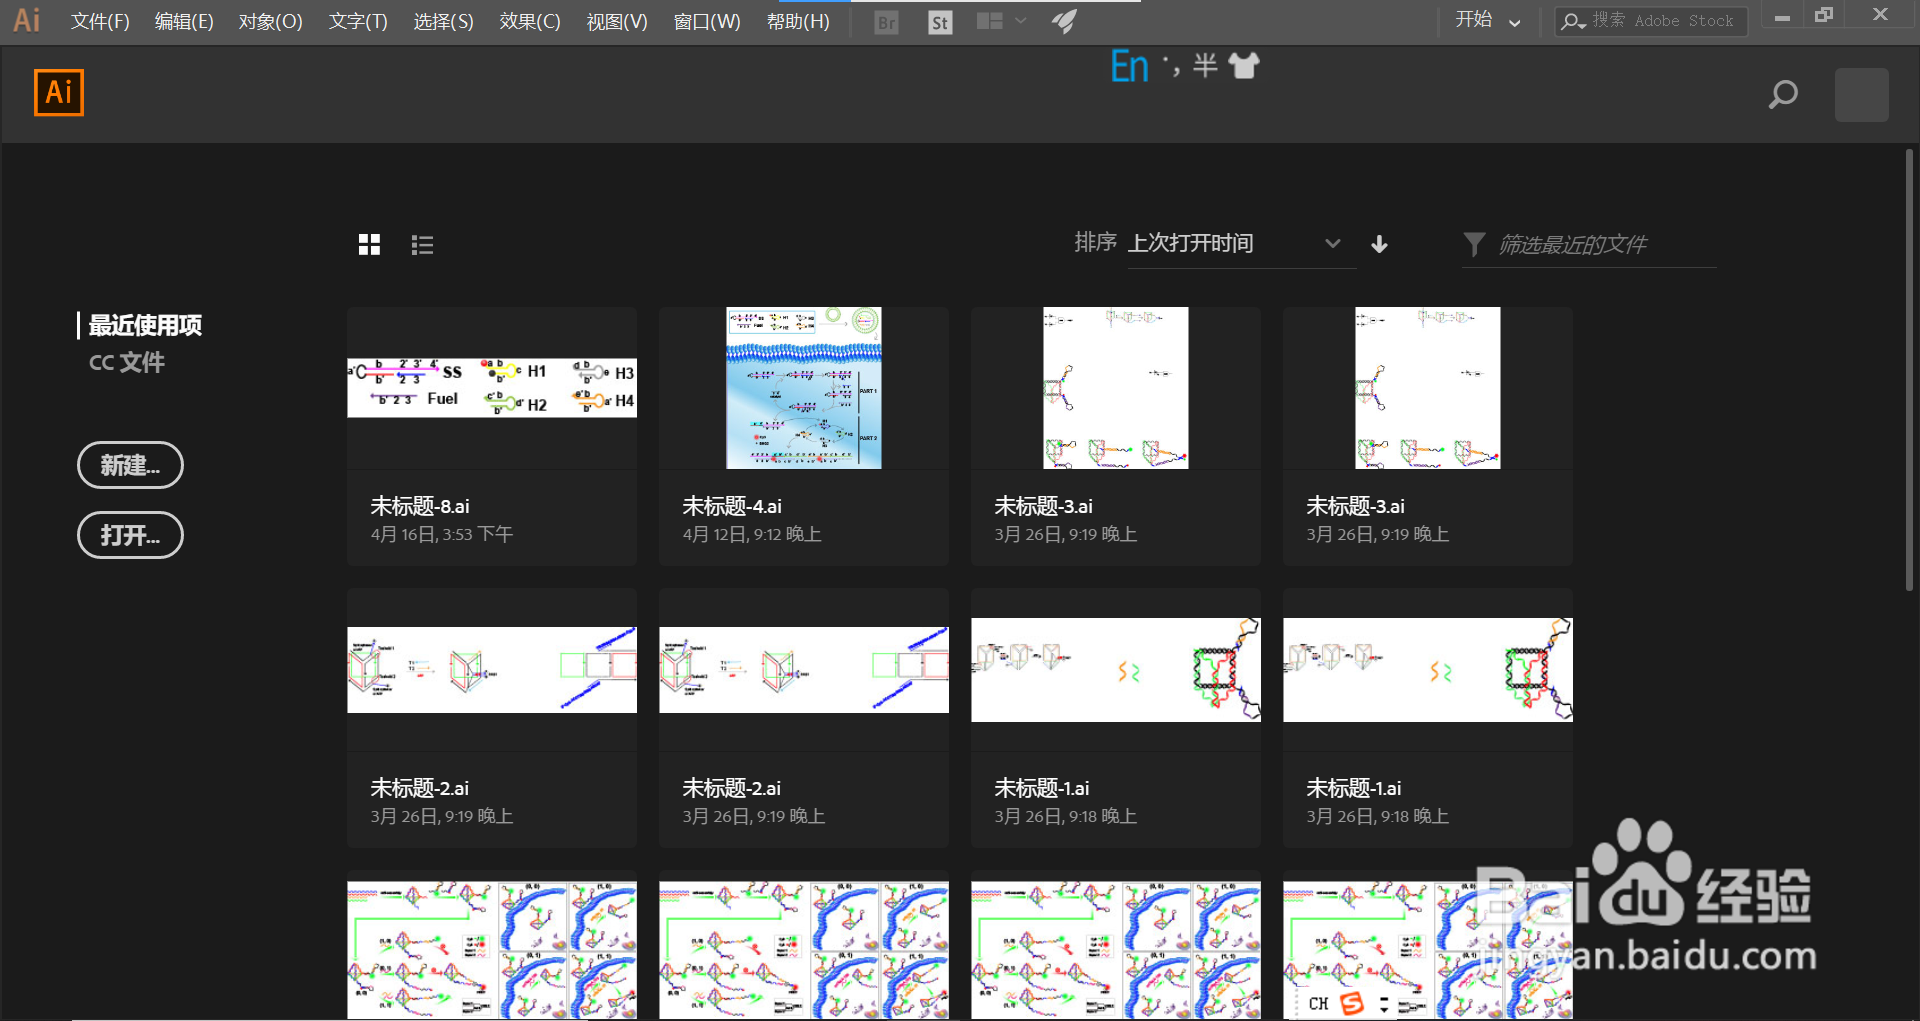Click the 未标题-4.ai file name
This screenshot has width=1920, height=1021.
tap(732, 506)
